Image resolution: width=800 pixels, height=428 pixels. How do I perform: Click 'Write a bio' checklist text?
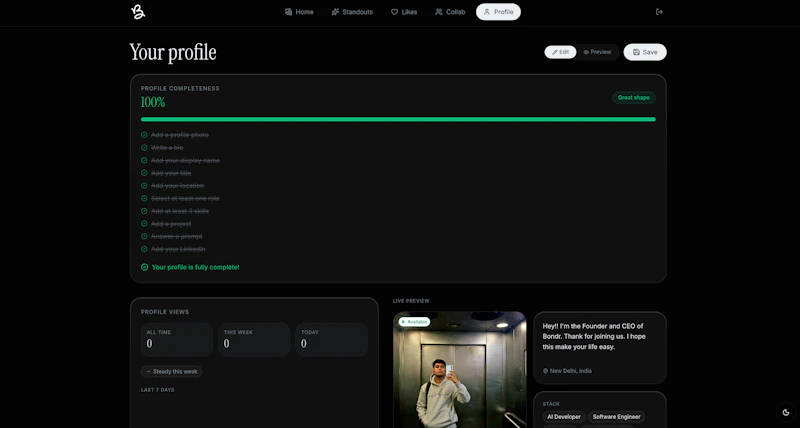[167, 148]
